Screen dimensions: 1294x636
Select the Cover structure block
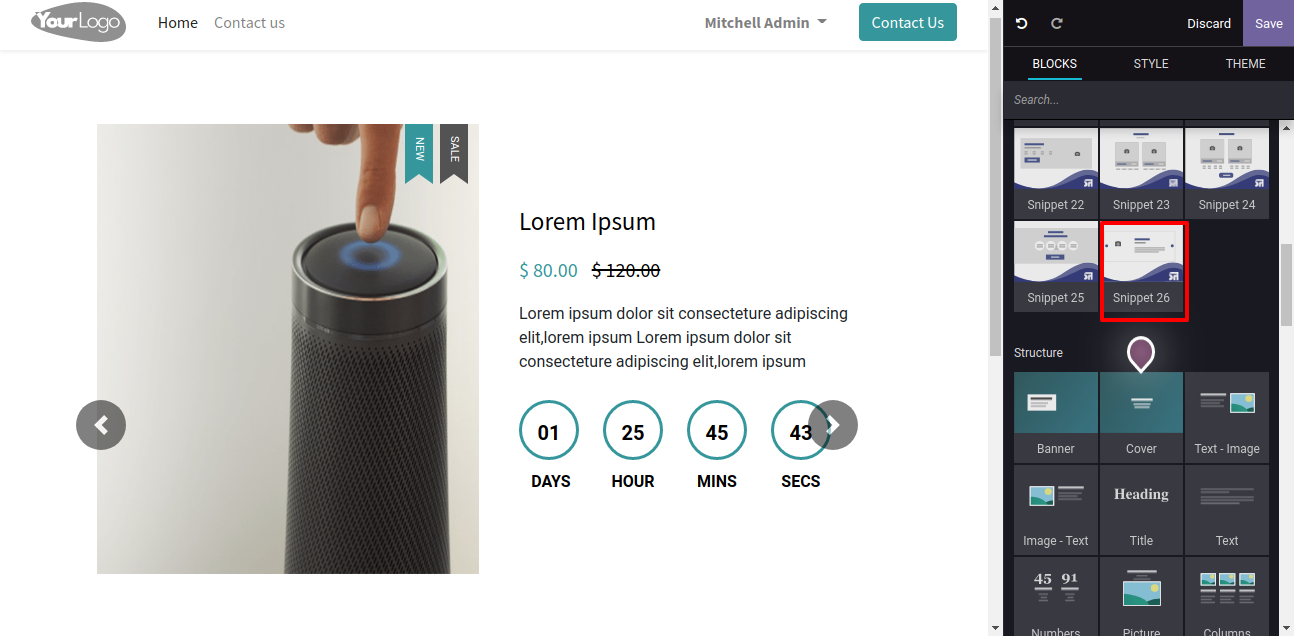click(x=1141, y=417)
